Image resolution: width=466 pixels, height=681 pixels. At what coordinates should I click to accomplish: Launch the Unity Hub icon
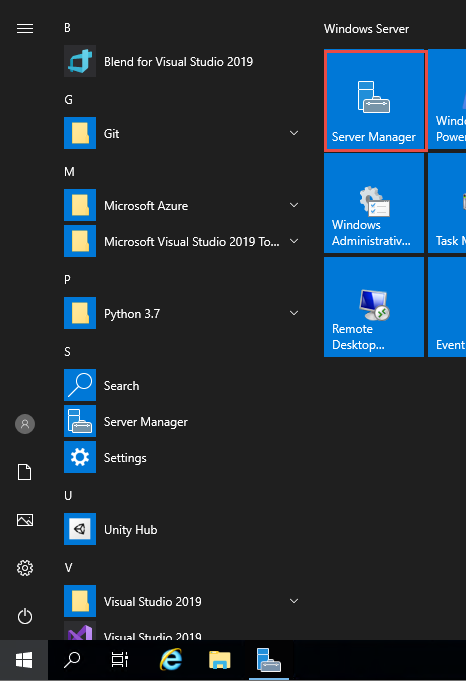80,529
